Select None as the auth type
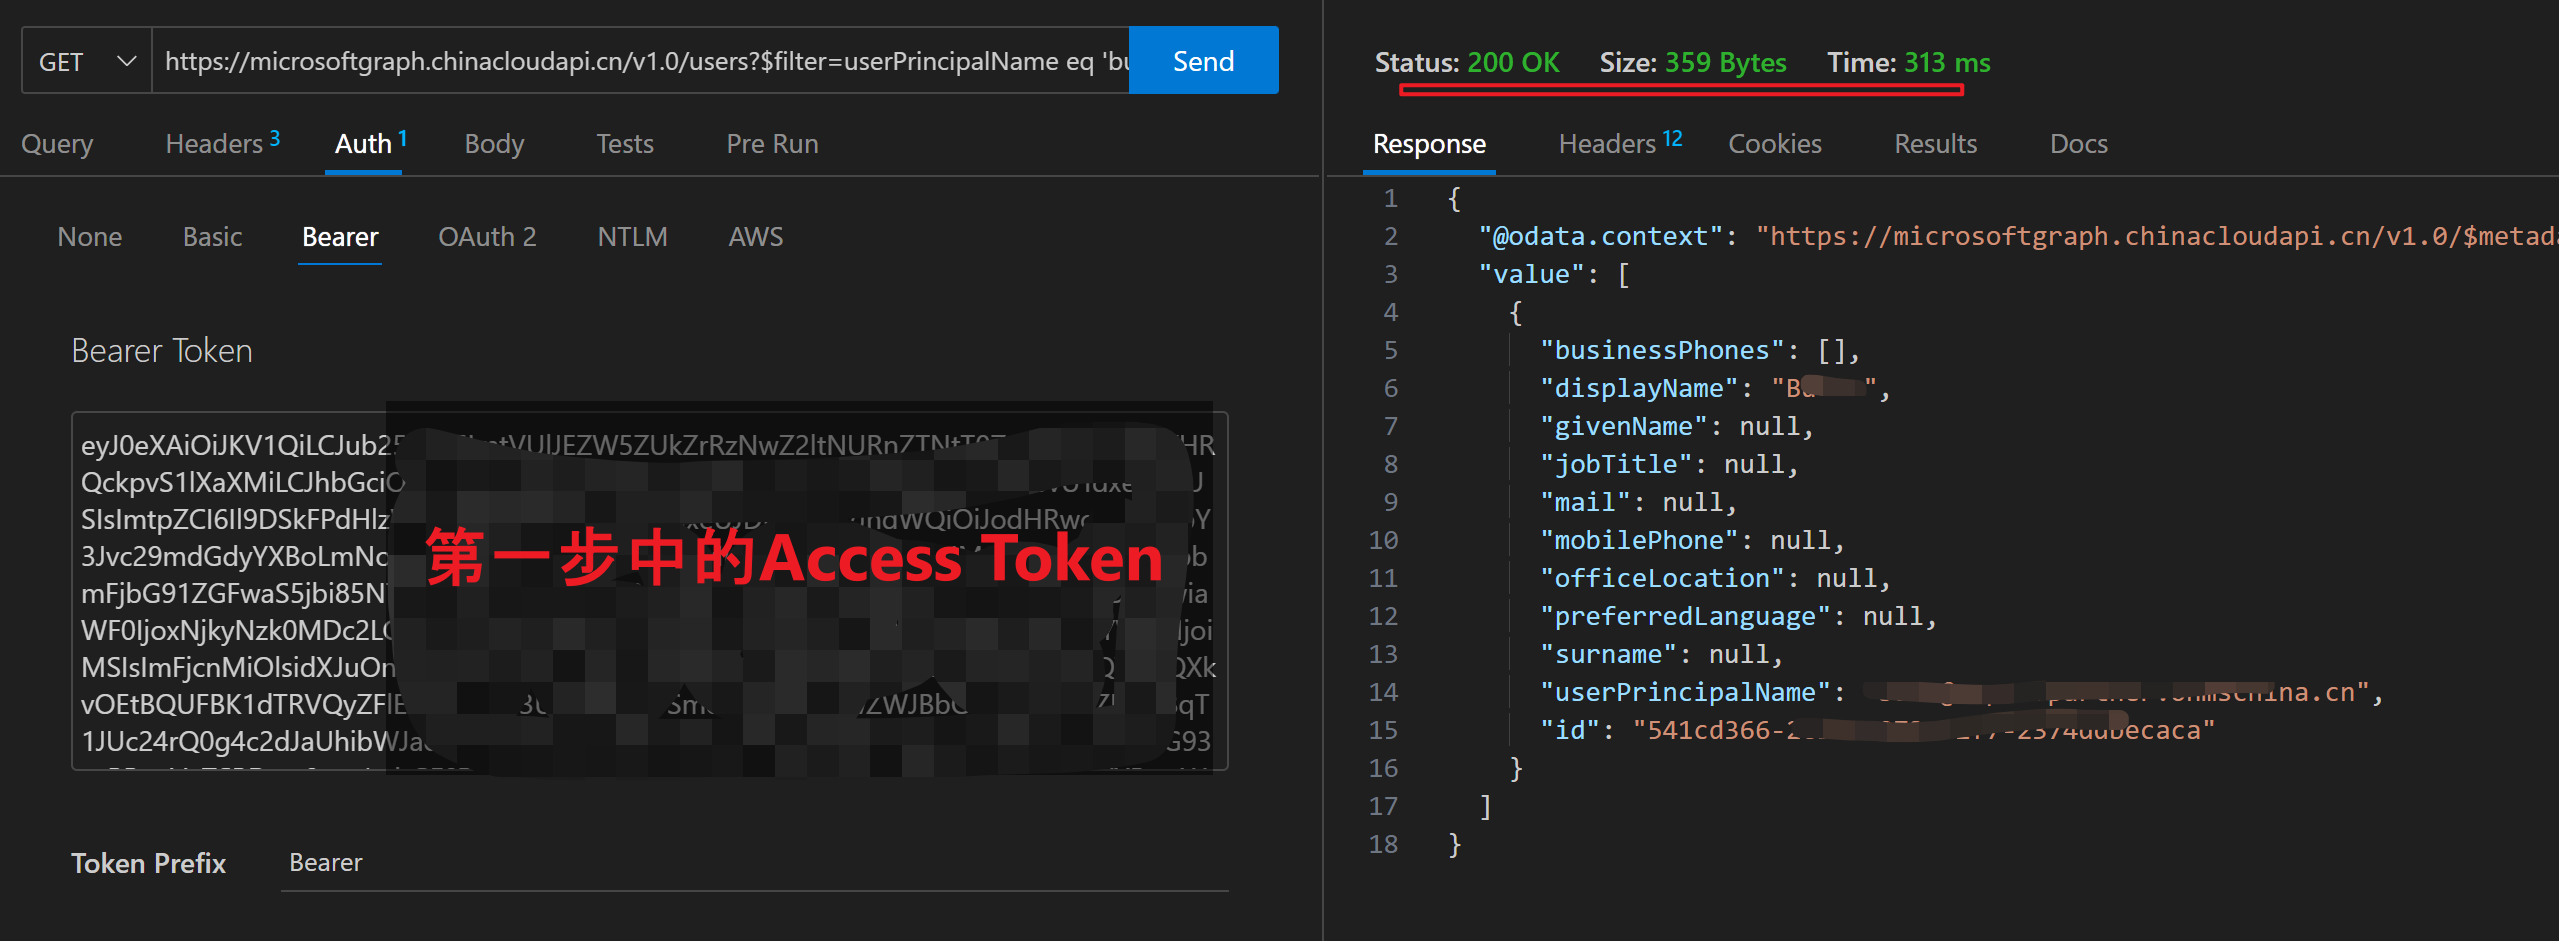The width and height of the screenshot is (2559, 941). 89,237
